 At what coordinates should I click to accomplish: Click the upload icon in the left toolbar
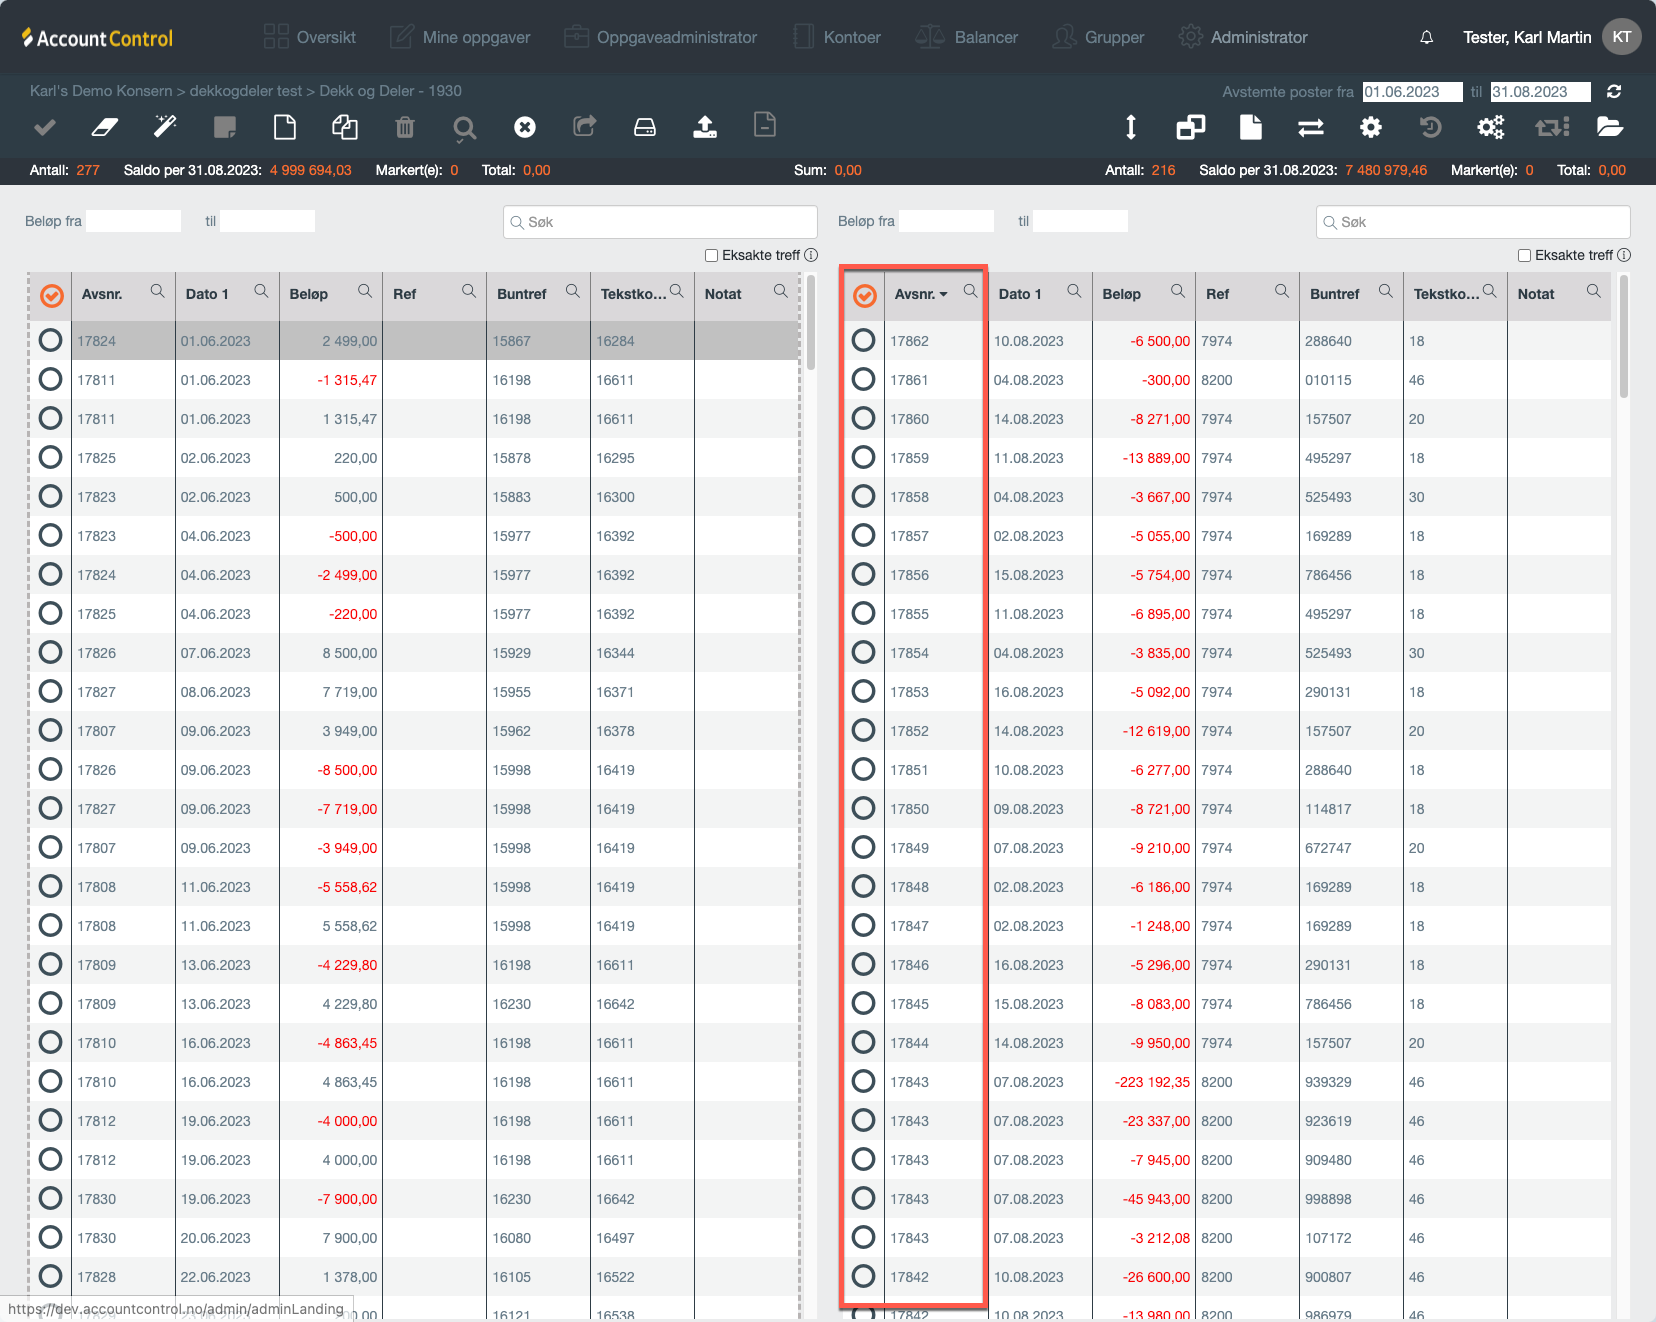[705, 127]
